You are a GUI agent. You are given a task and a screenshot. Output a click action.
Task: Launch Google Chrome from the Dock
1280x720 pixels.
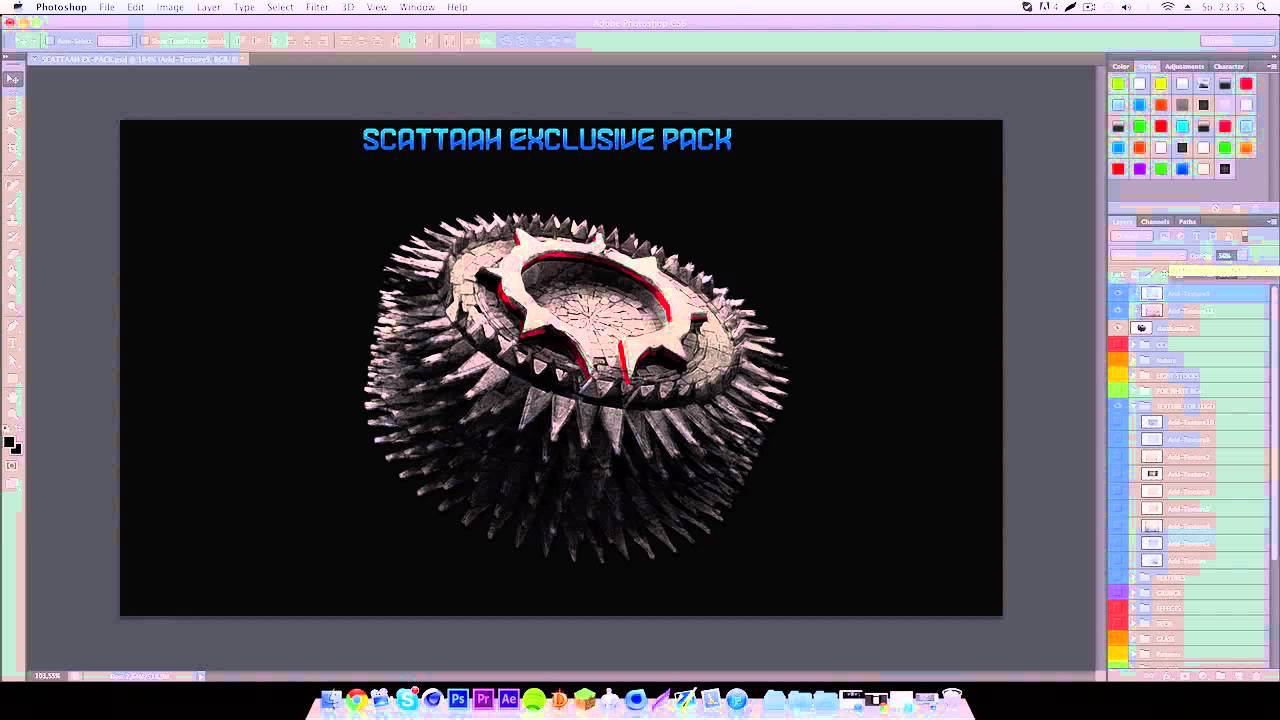356,699
